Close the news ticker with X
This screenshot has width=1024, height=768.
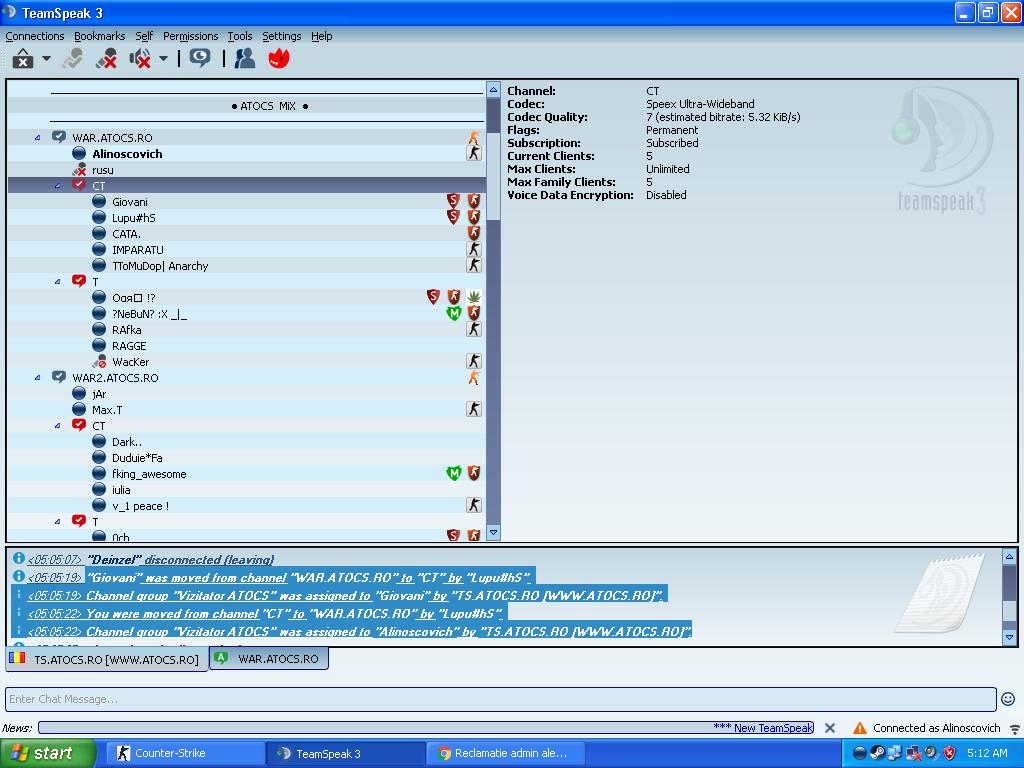(829, 728)
